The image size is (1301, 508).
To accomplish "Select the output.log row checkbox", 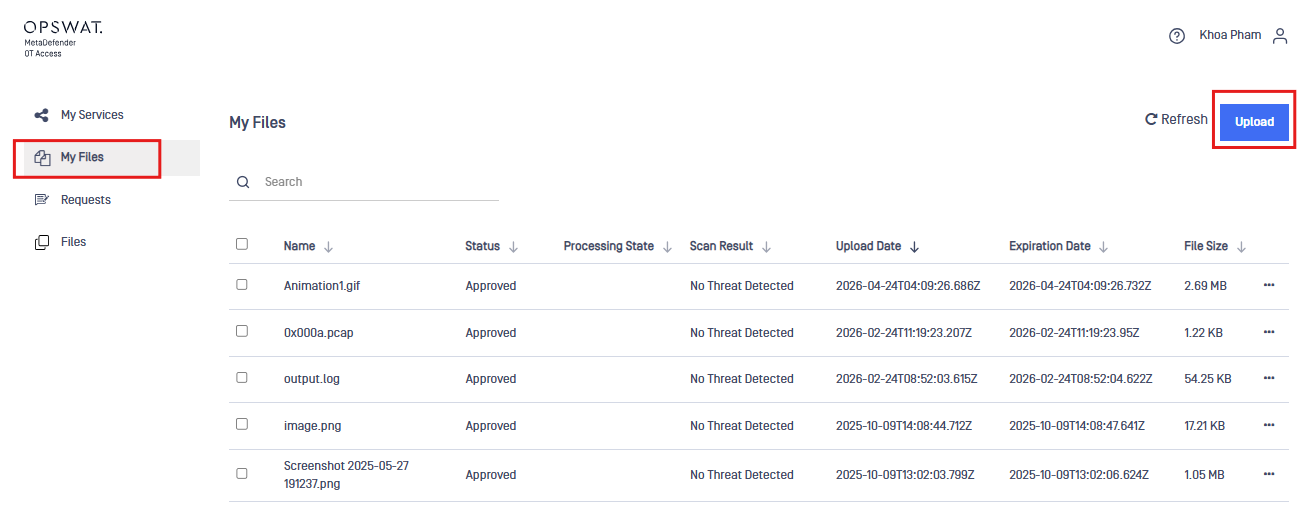I will (x=242, y=378).
